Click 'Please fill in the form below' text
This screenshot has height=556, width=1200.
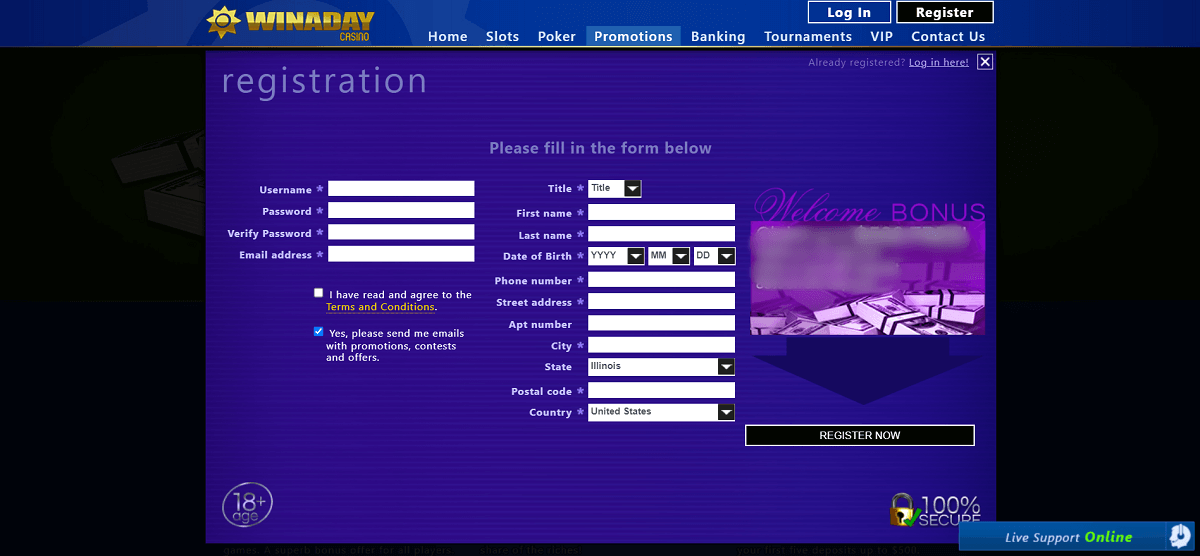point(600,148)
